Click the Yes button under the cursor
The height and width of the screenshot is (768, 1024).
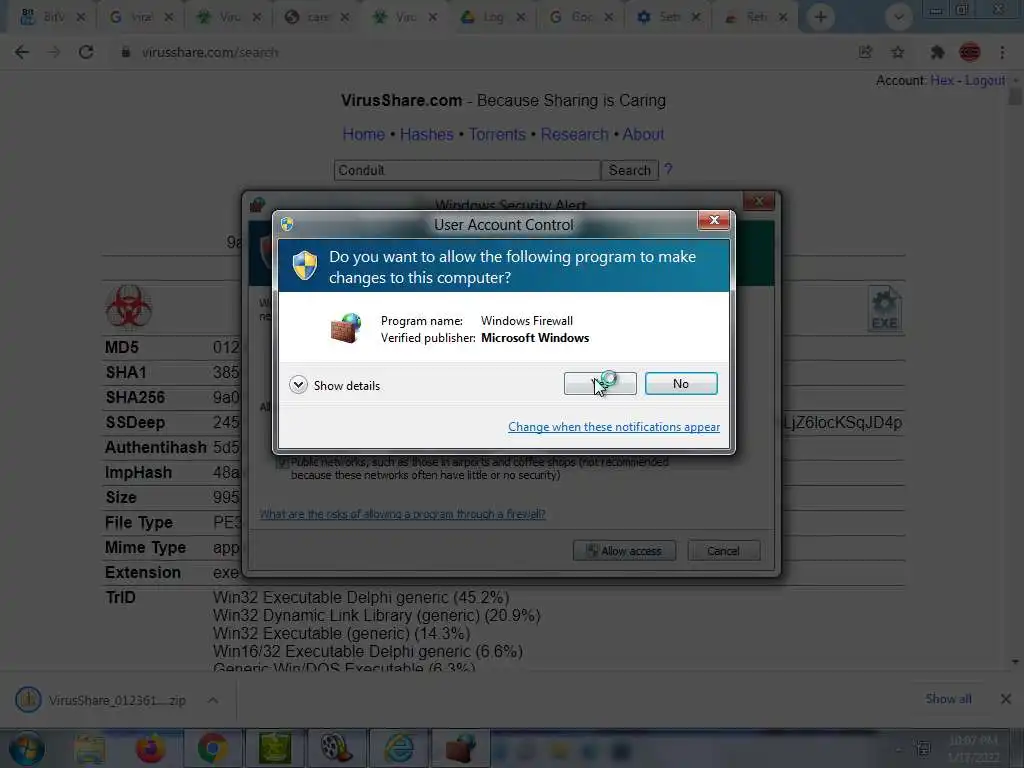pyautogui.click(x=600, y=383)
